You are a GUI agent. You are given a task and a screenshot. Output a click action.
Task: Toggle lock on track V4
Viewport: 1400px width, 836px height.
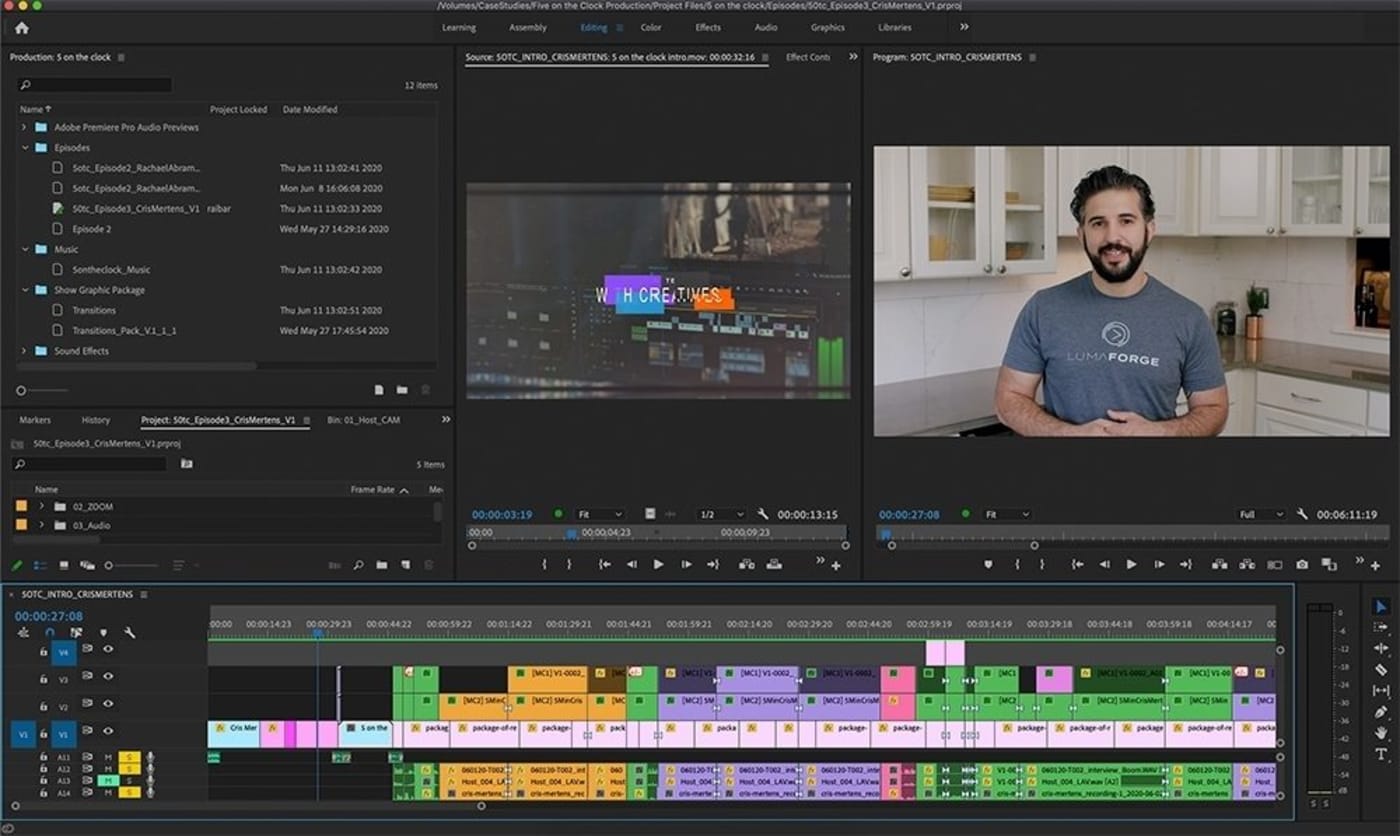[43, 650]
